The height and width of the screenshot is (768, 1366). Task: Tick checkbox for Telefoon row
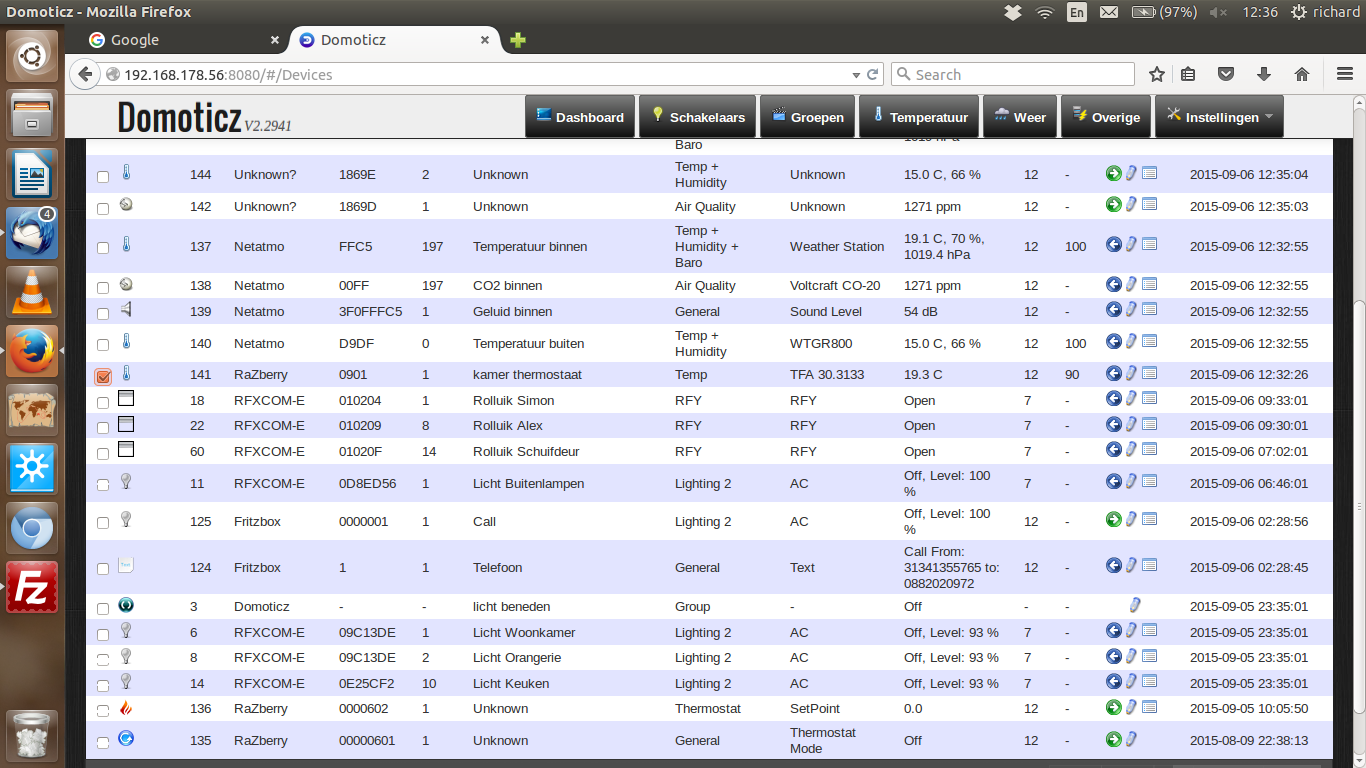tap(103, 569)
